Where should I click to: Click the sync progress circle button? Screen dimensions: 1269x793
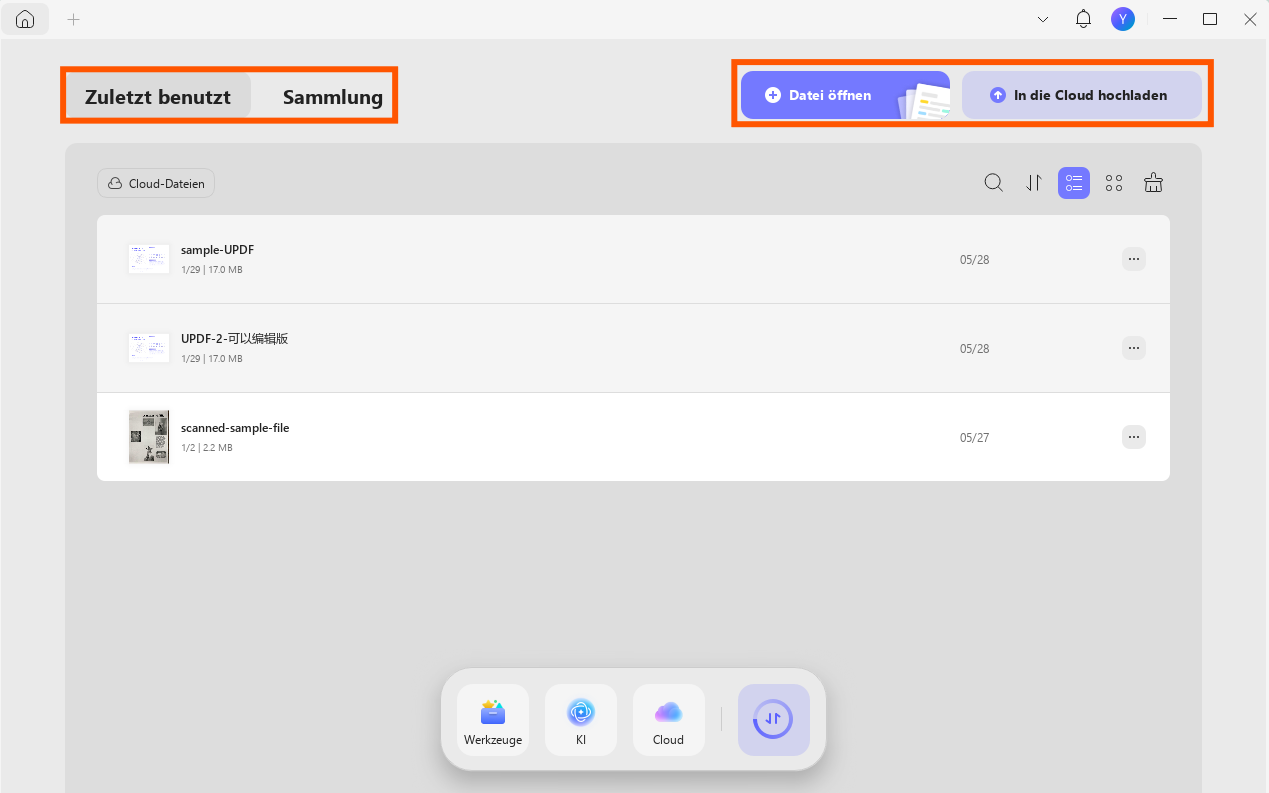774,720
